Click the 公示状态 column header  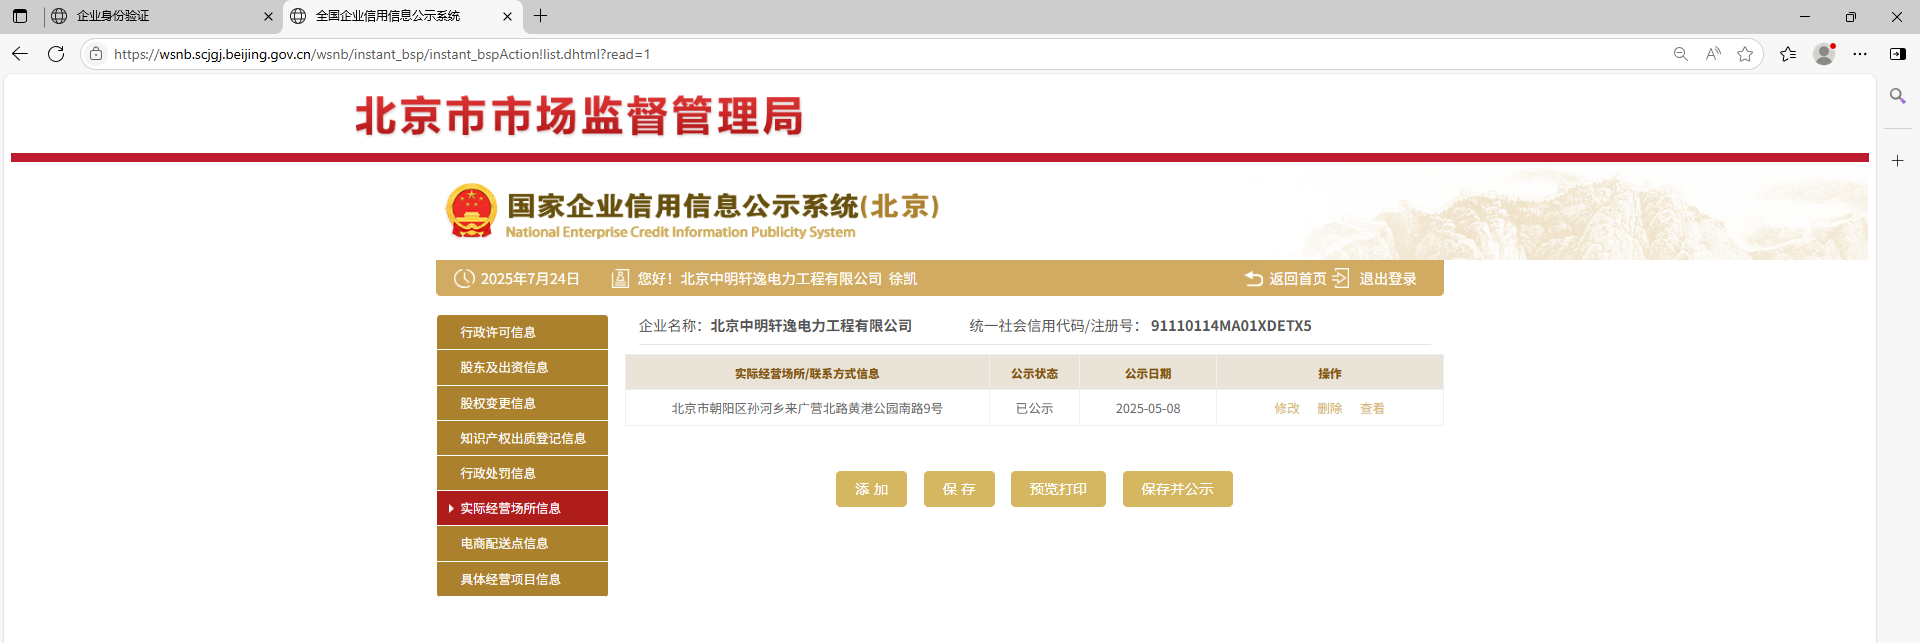pos(1034,373)
